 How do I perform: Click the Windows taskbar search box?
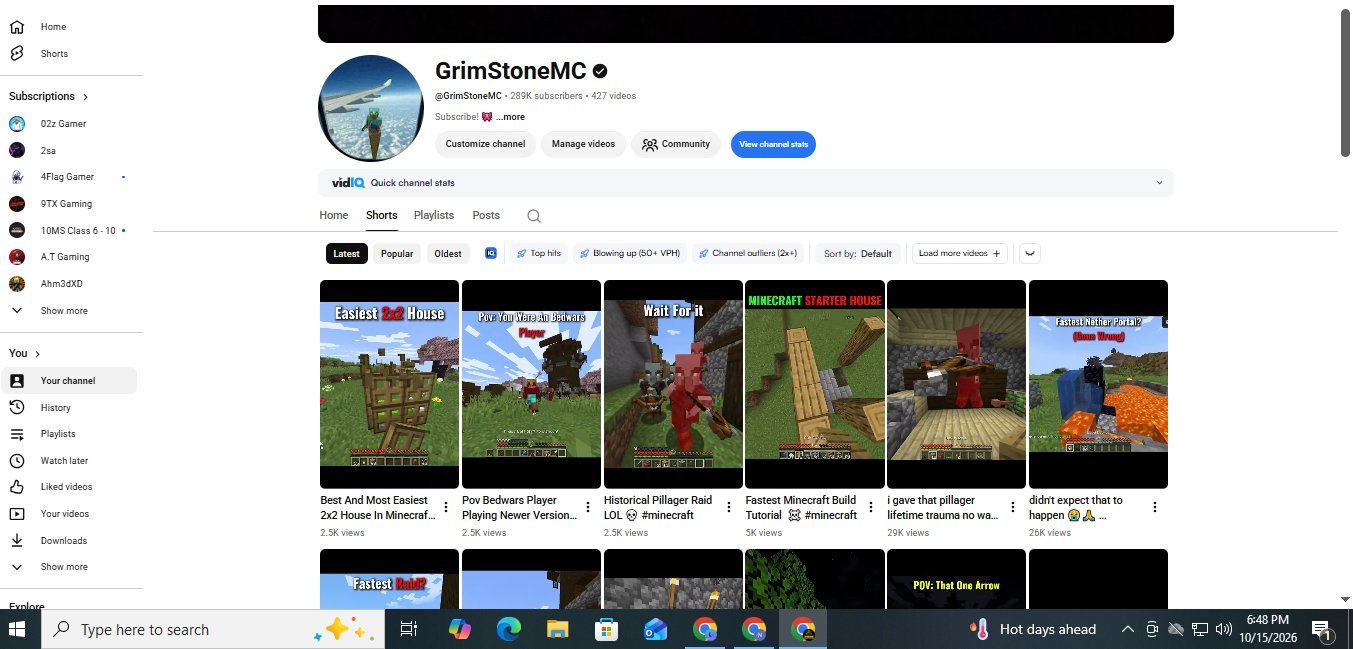212,629
